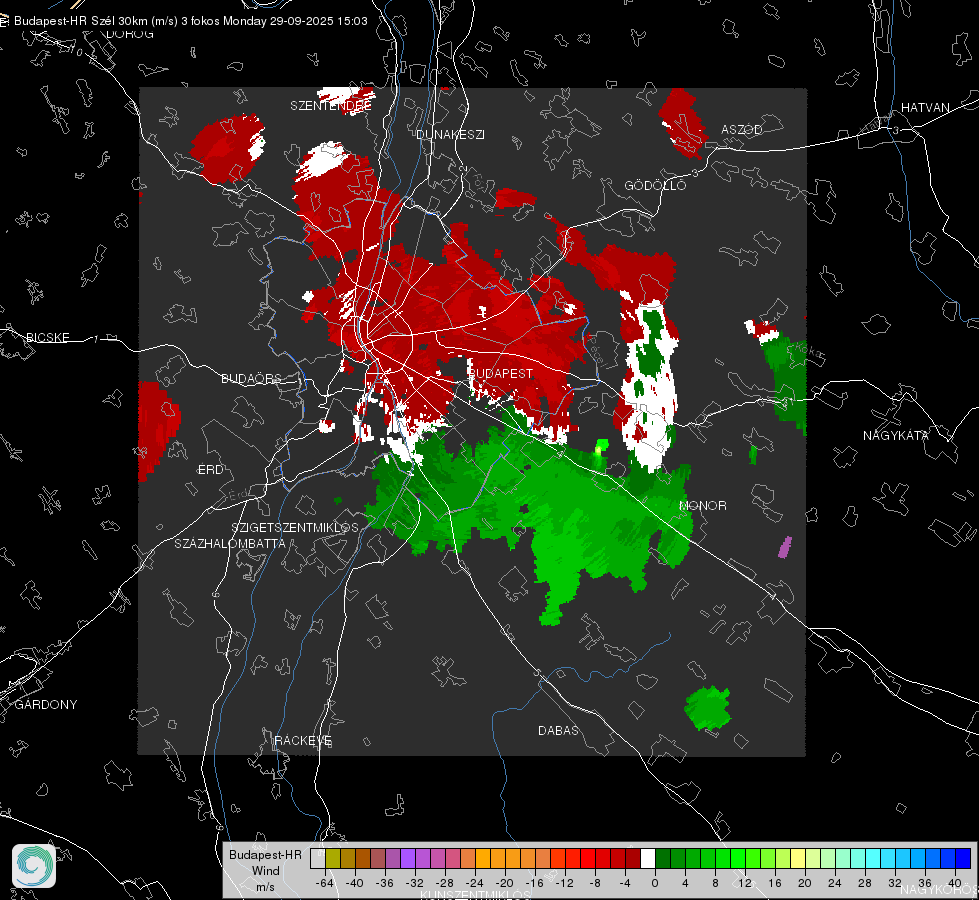Click the deep blue swatch above 40
This screenshot has height=900, width=979.
click(963, 859)
